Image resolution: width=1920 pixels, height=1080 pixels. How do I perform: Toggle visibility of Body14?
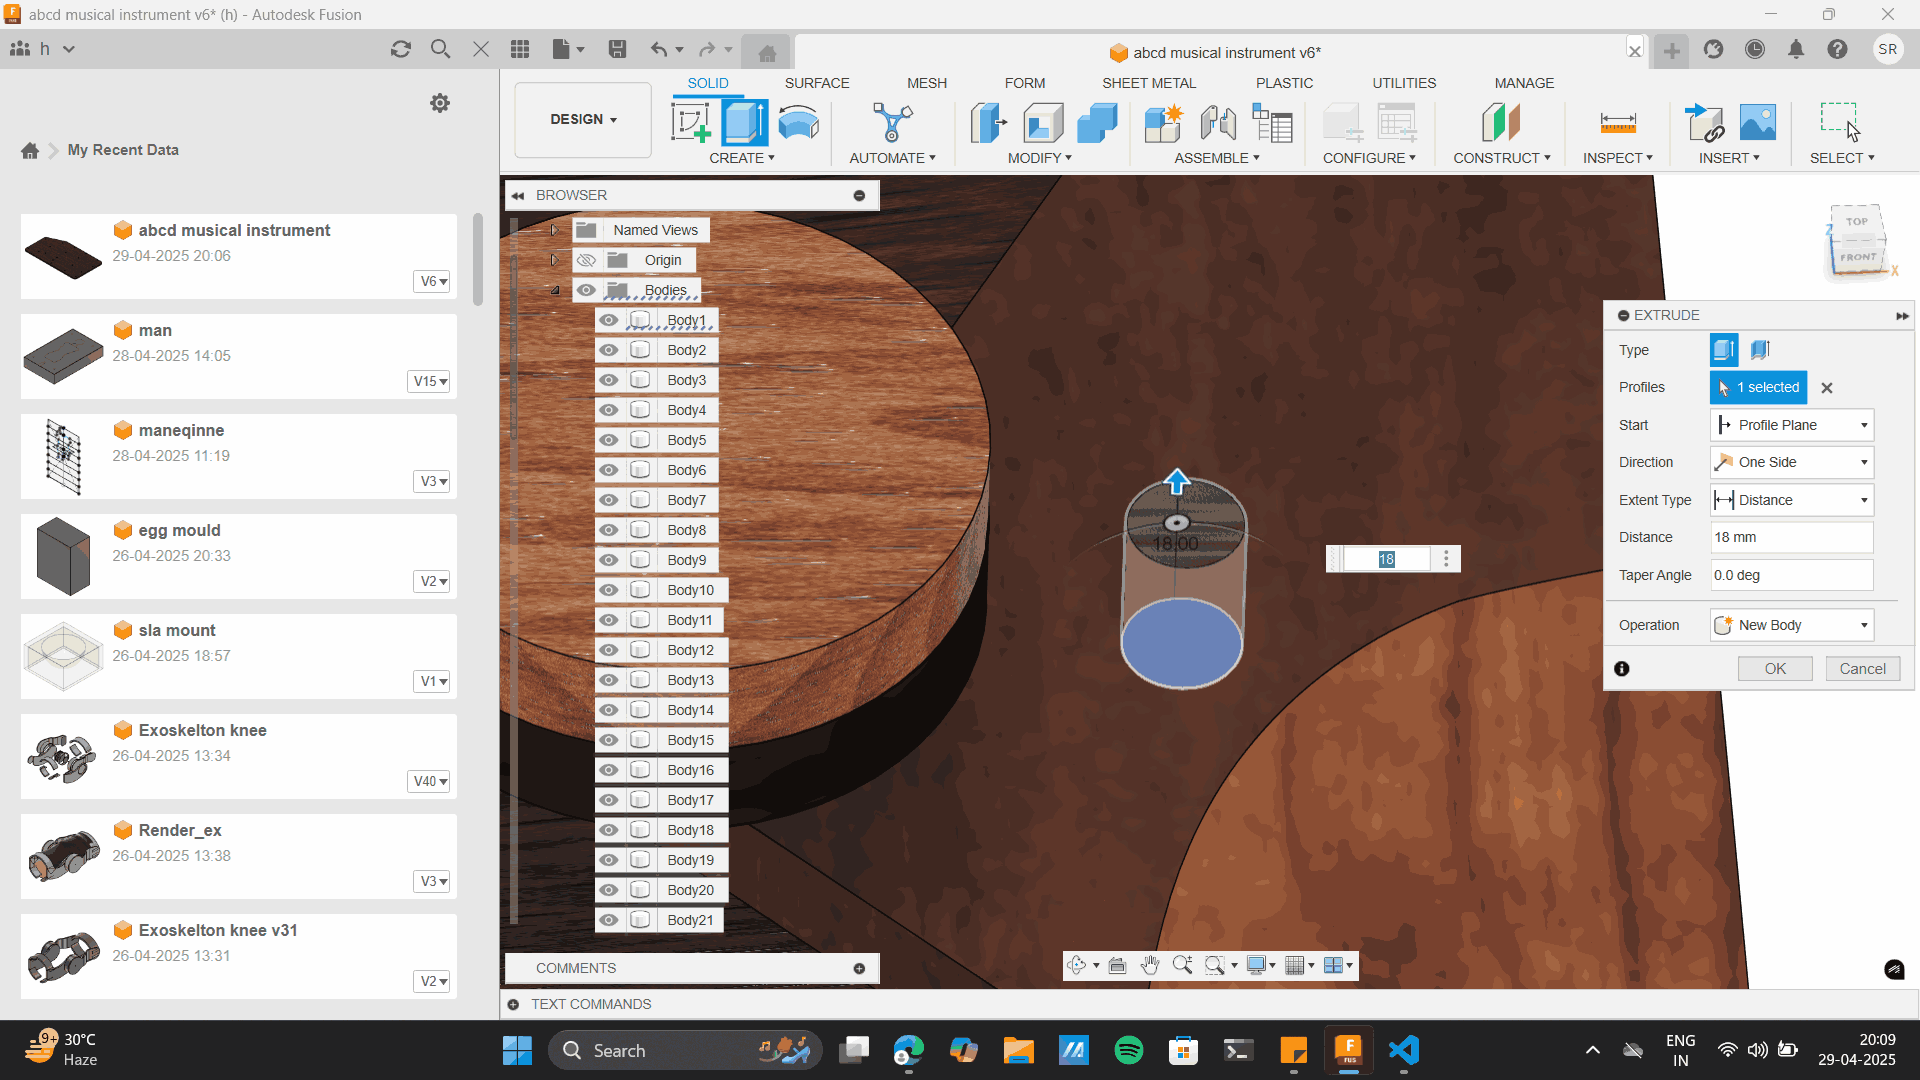point(608,710)
